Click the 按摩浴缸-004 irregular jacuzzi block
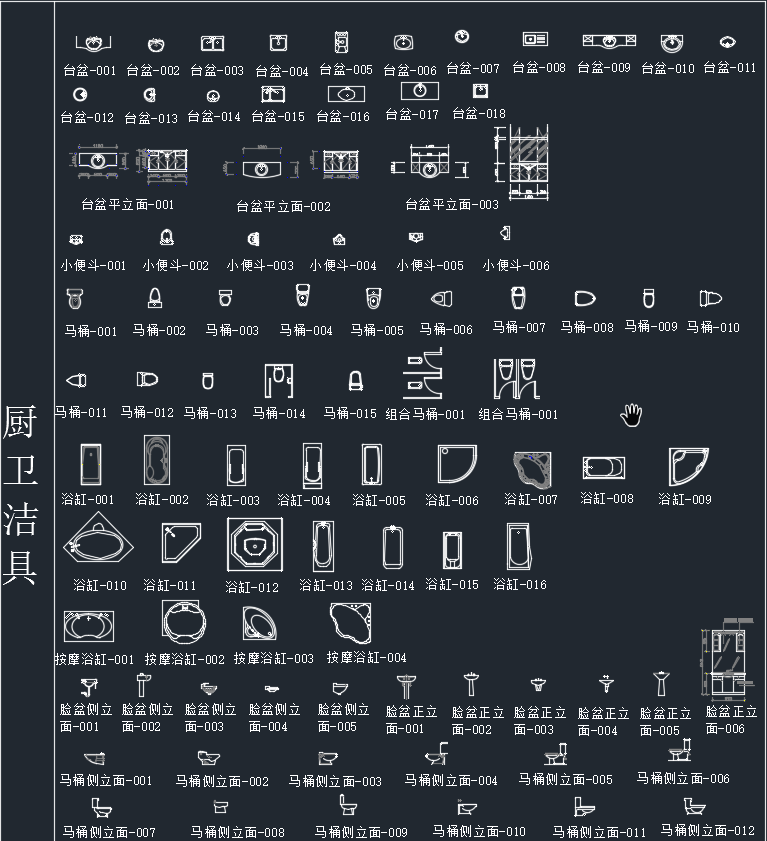The image size is (767, 841). click(350, 623)
